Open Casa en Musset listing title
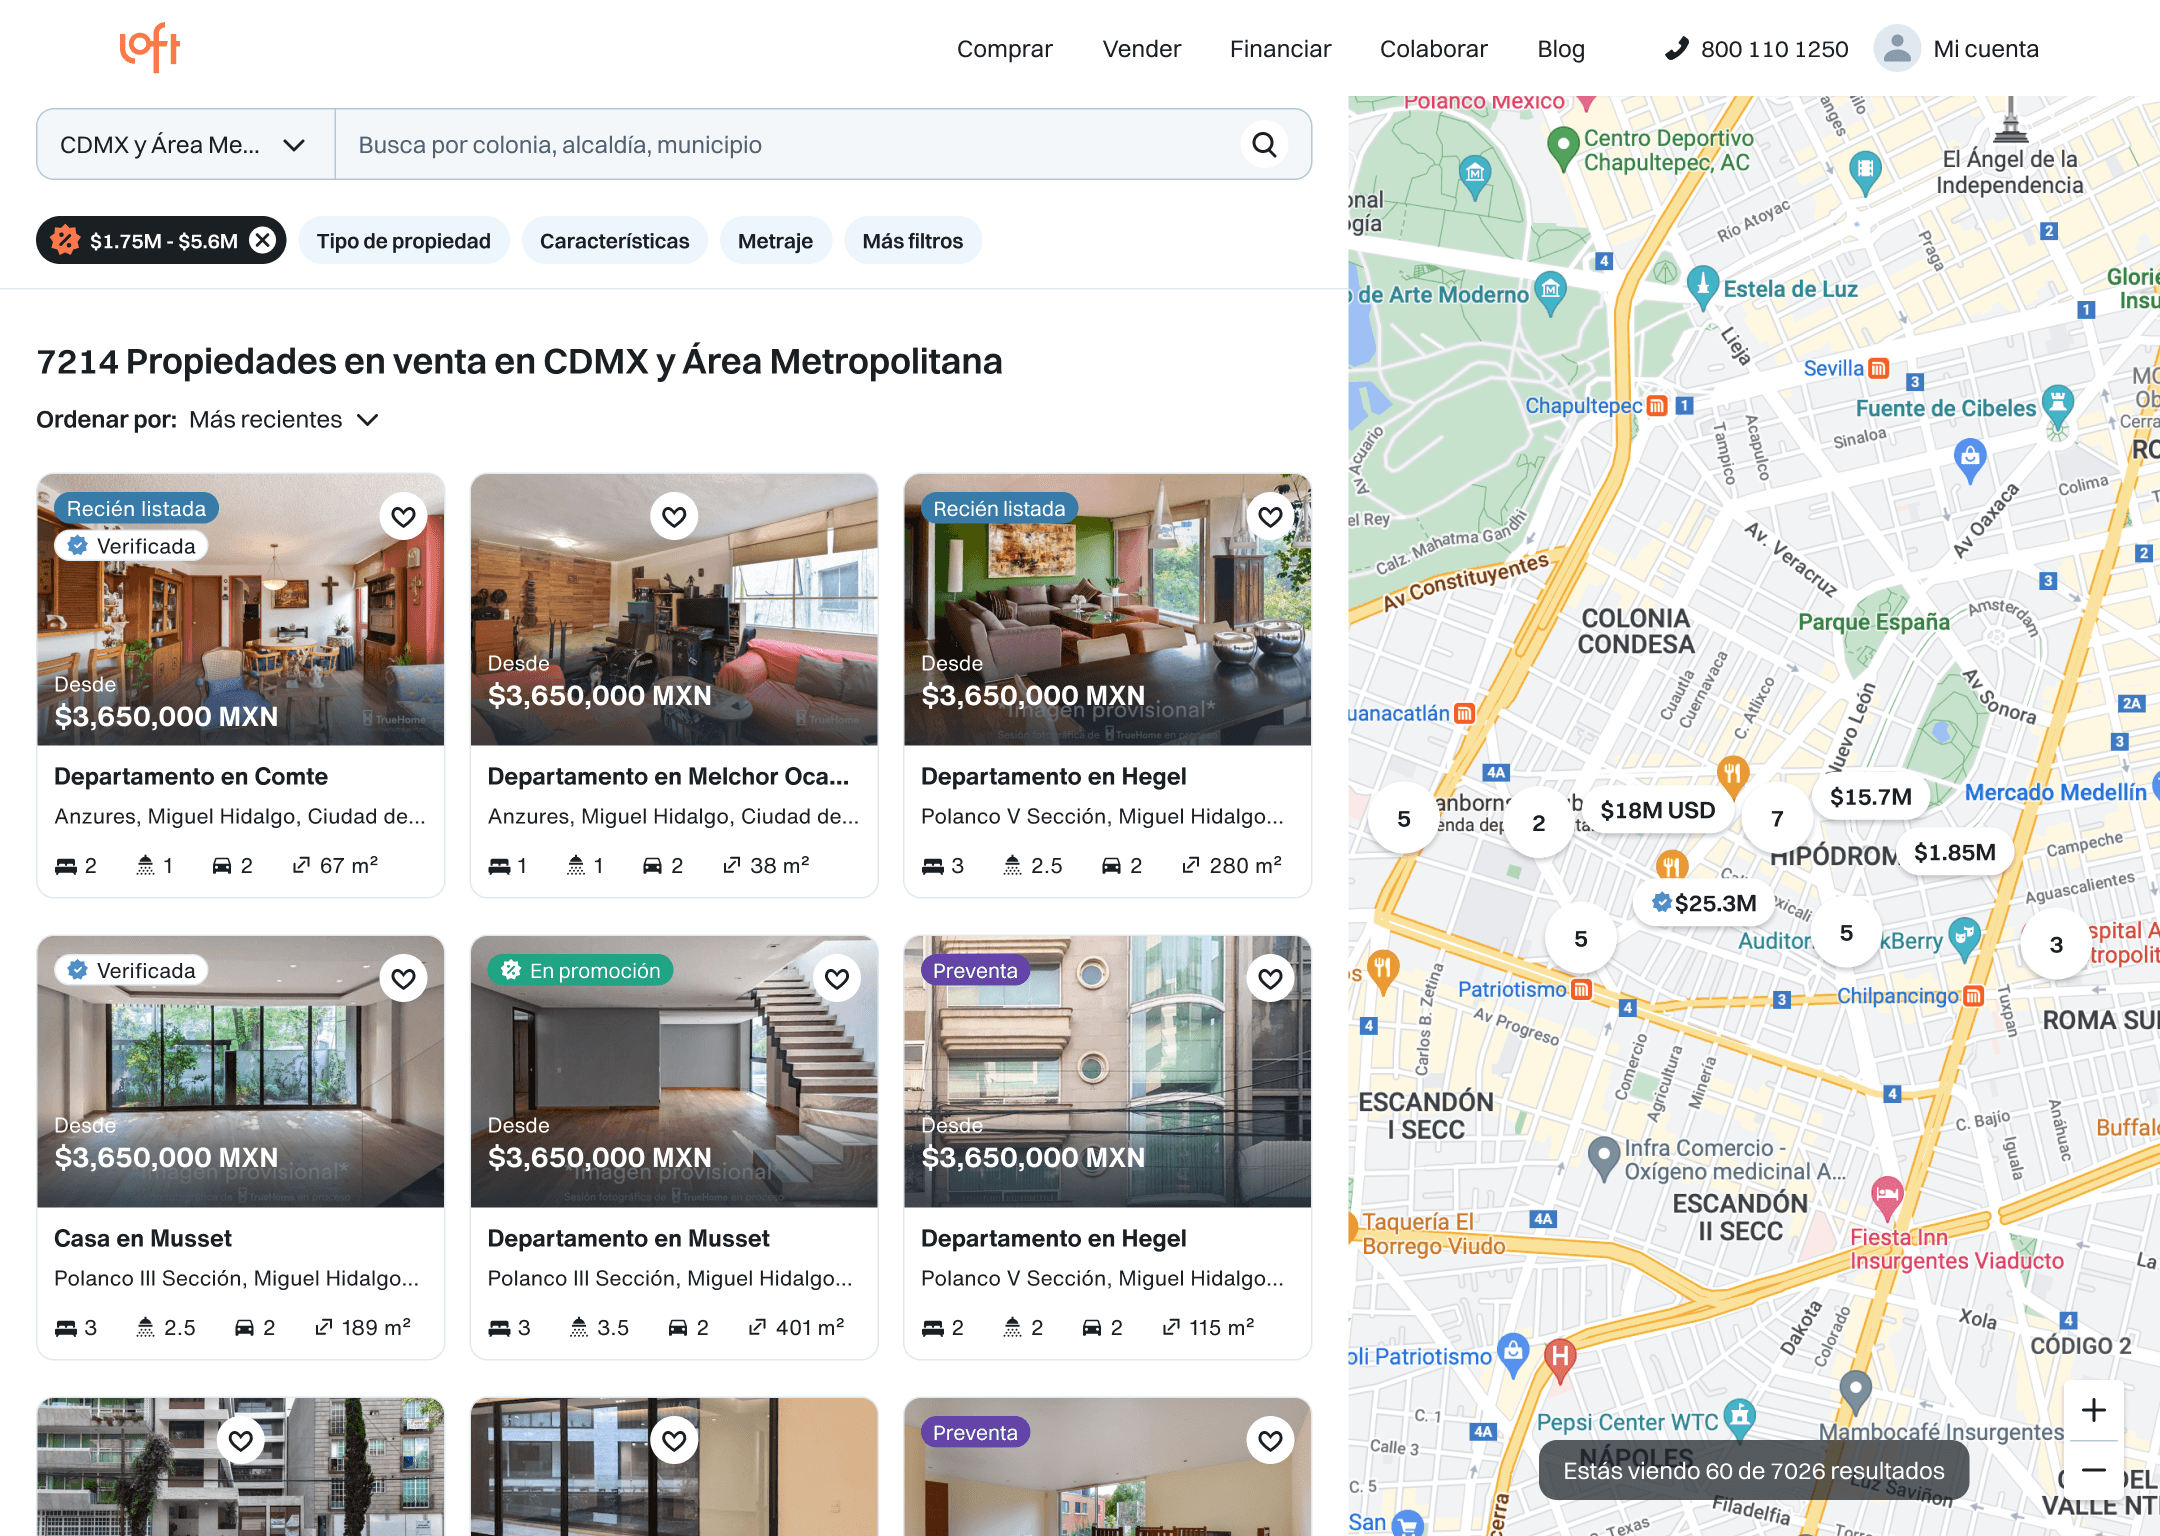 coord(143,1239)
